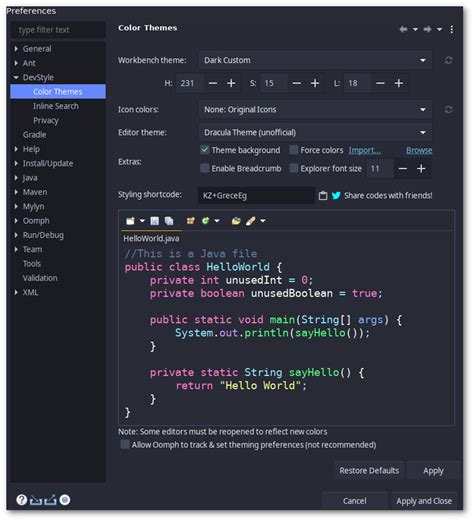Uncheck the Theme background checkbox
The image size is (474, 521).
204,150
